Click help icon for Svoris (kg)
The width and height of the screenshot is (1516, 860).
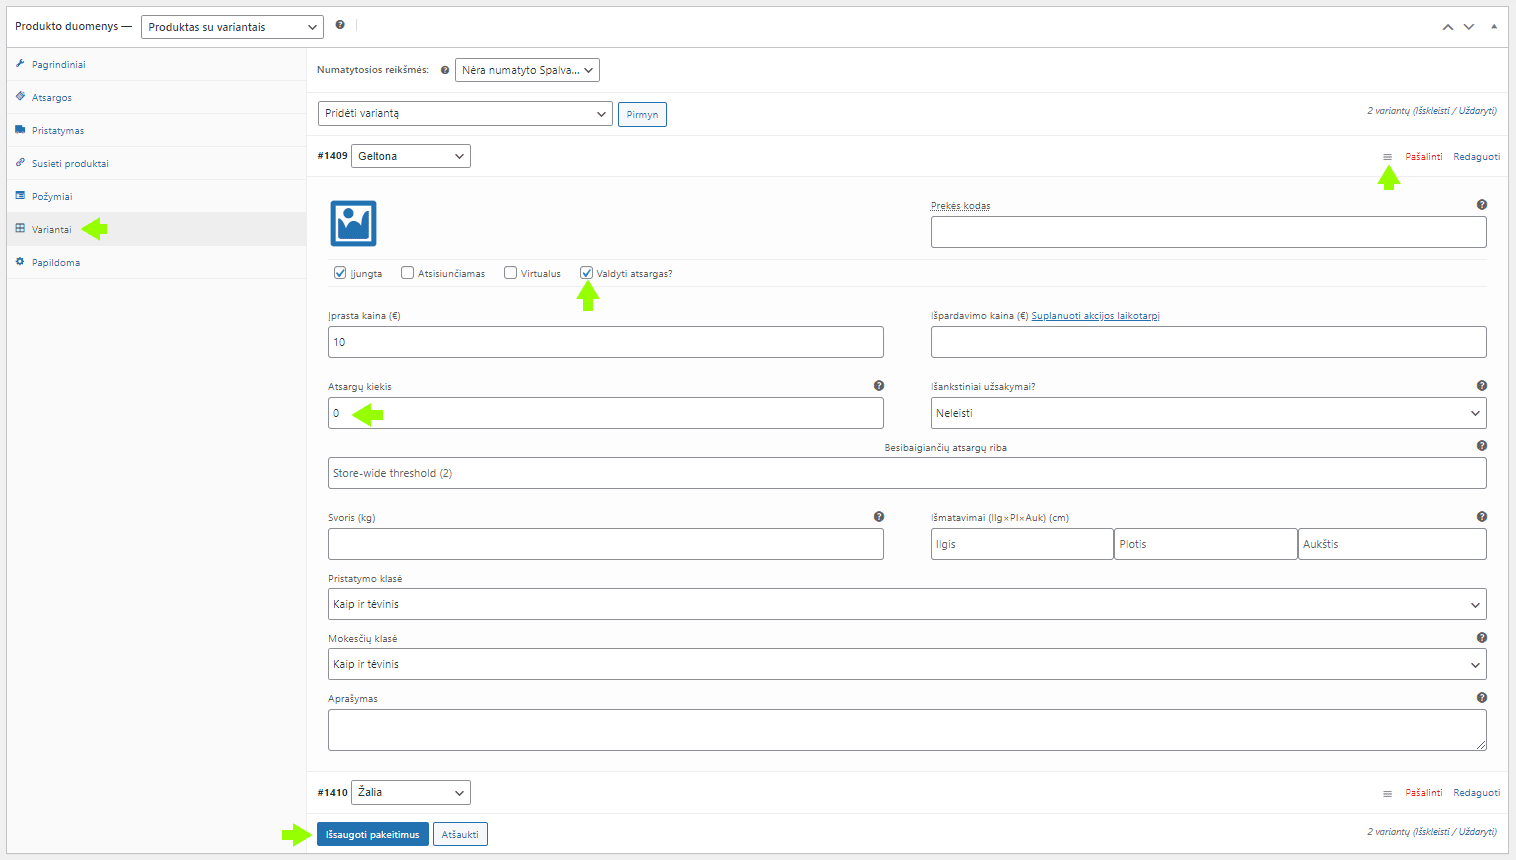[878, 517]
